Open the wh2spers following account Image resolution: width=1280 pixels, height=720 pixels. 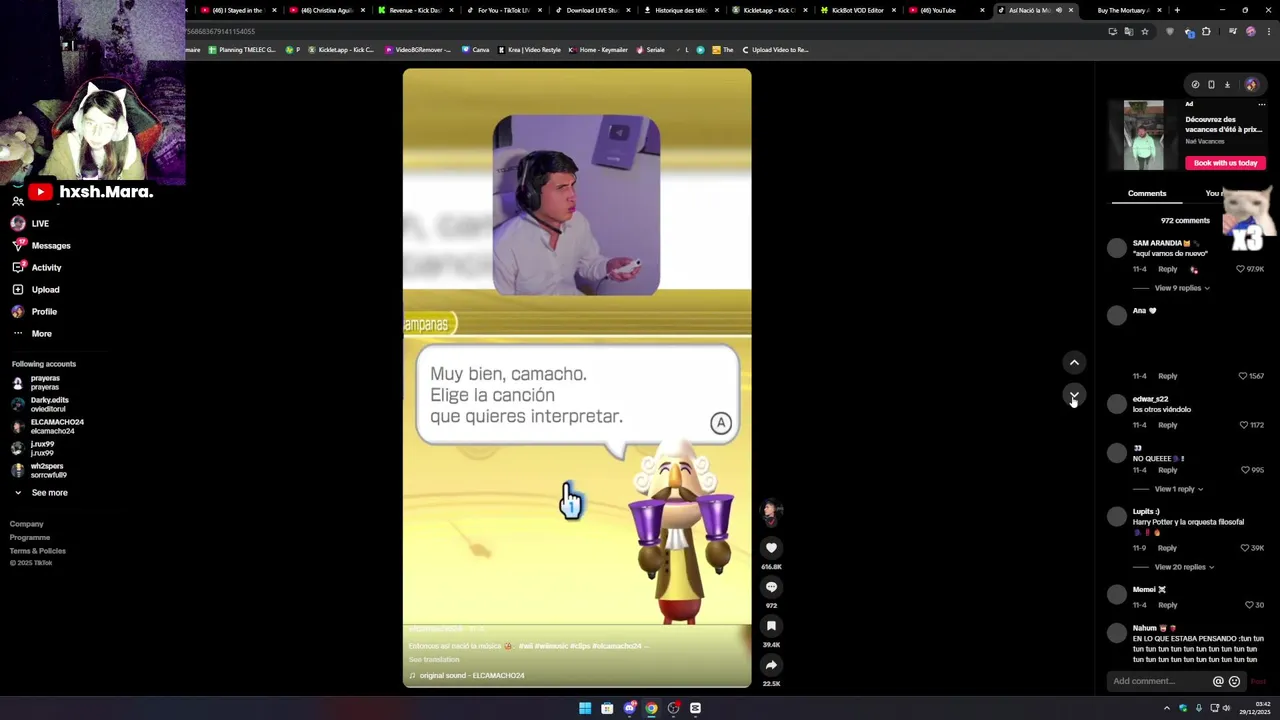coord(39,470)
